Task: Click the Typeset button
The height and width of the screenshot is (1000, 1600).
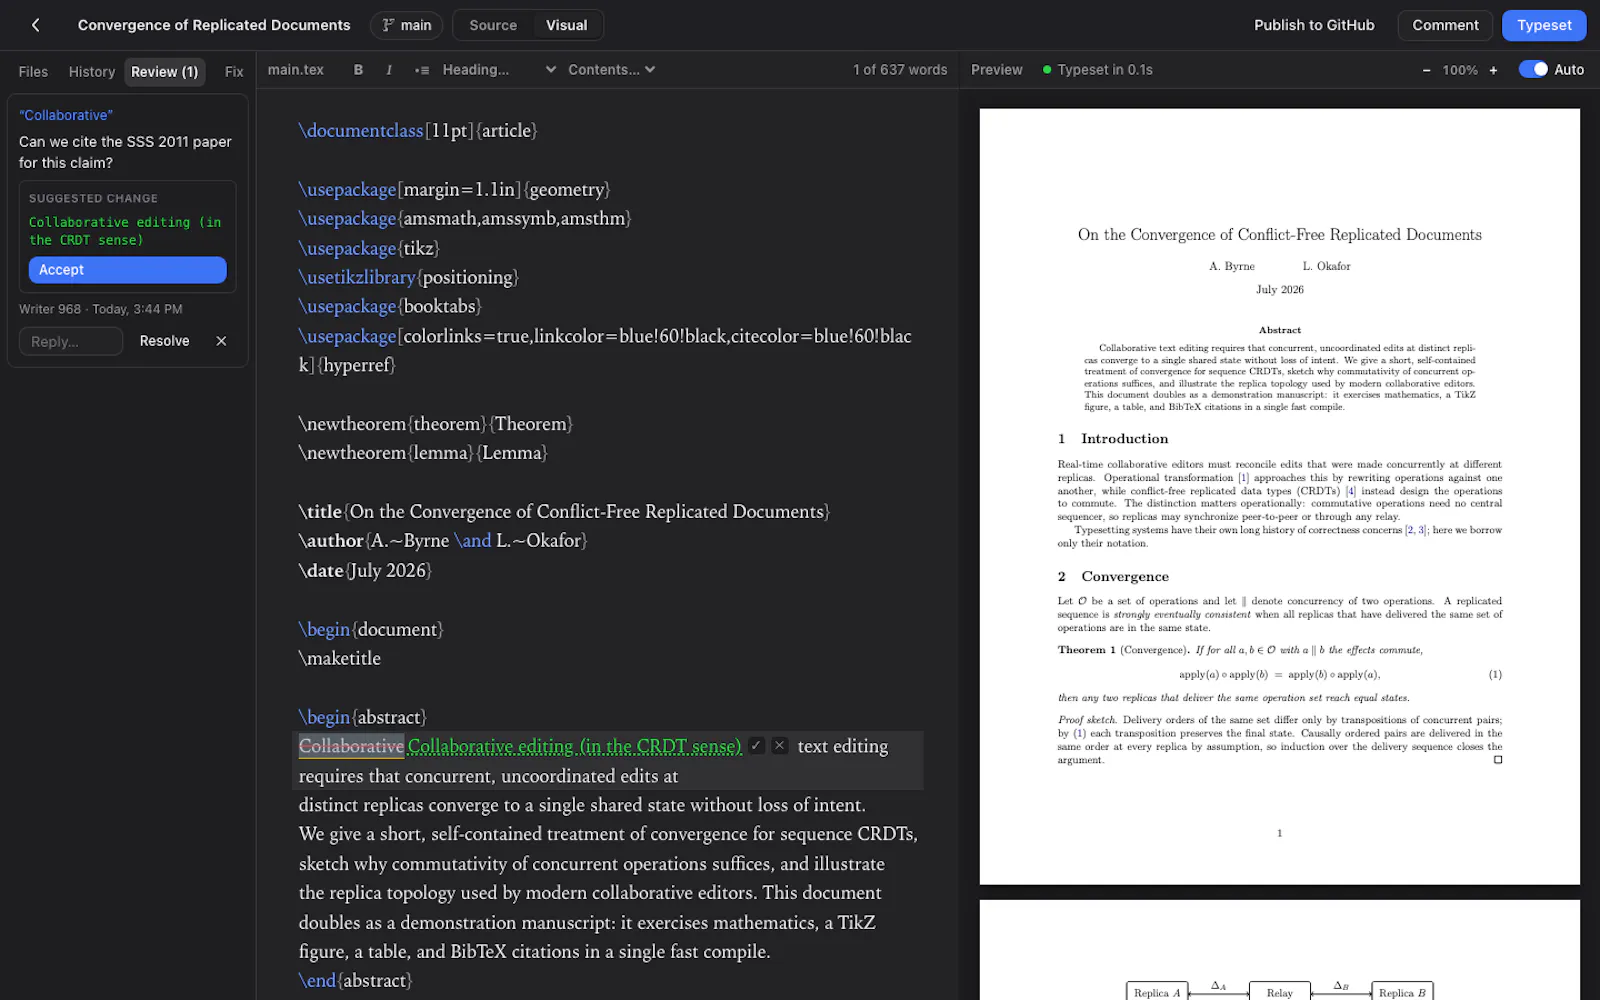Action: (x=1544, y=25)
